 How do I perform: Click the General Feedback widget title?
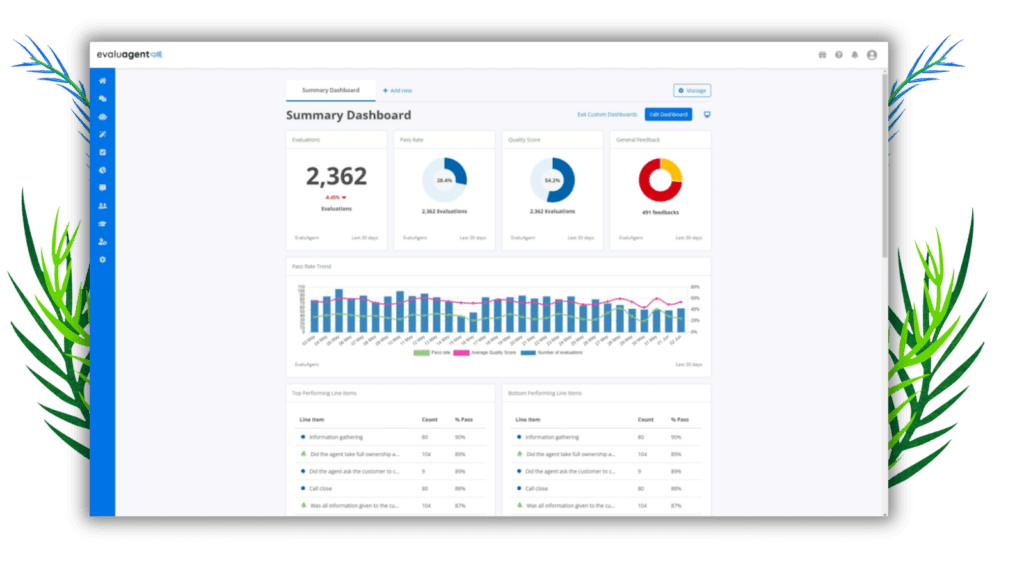pyautogui.click(x=638, y=140)
